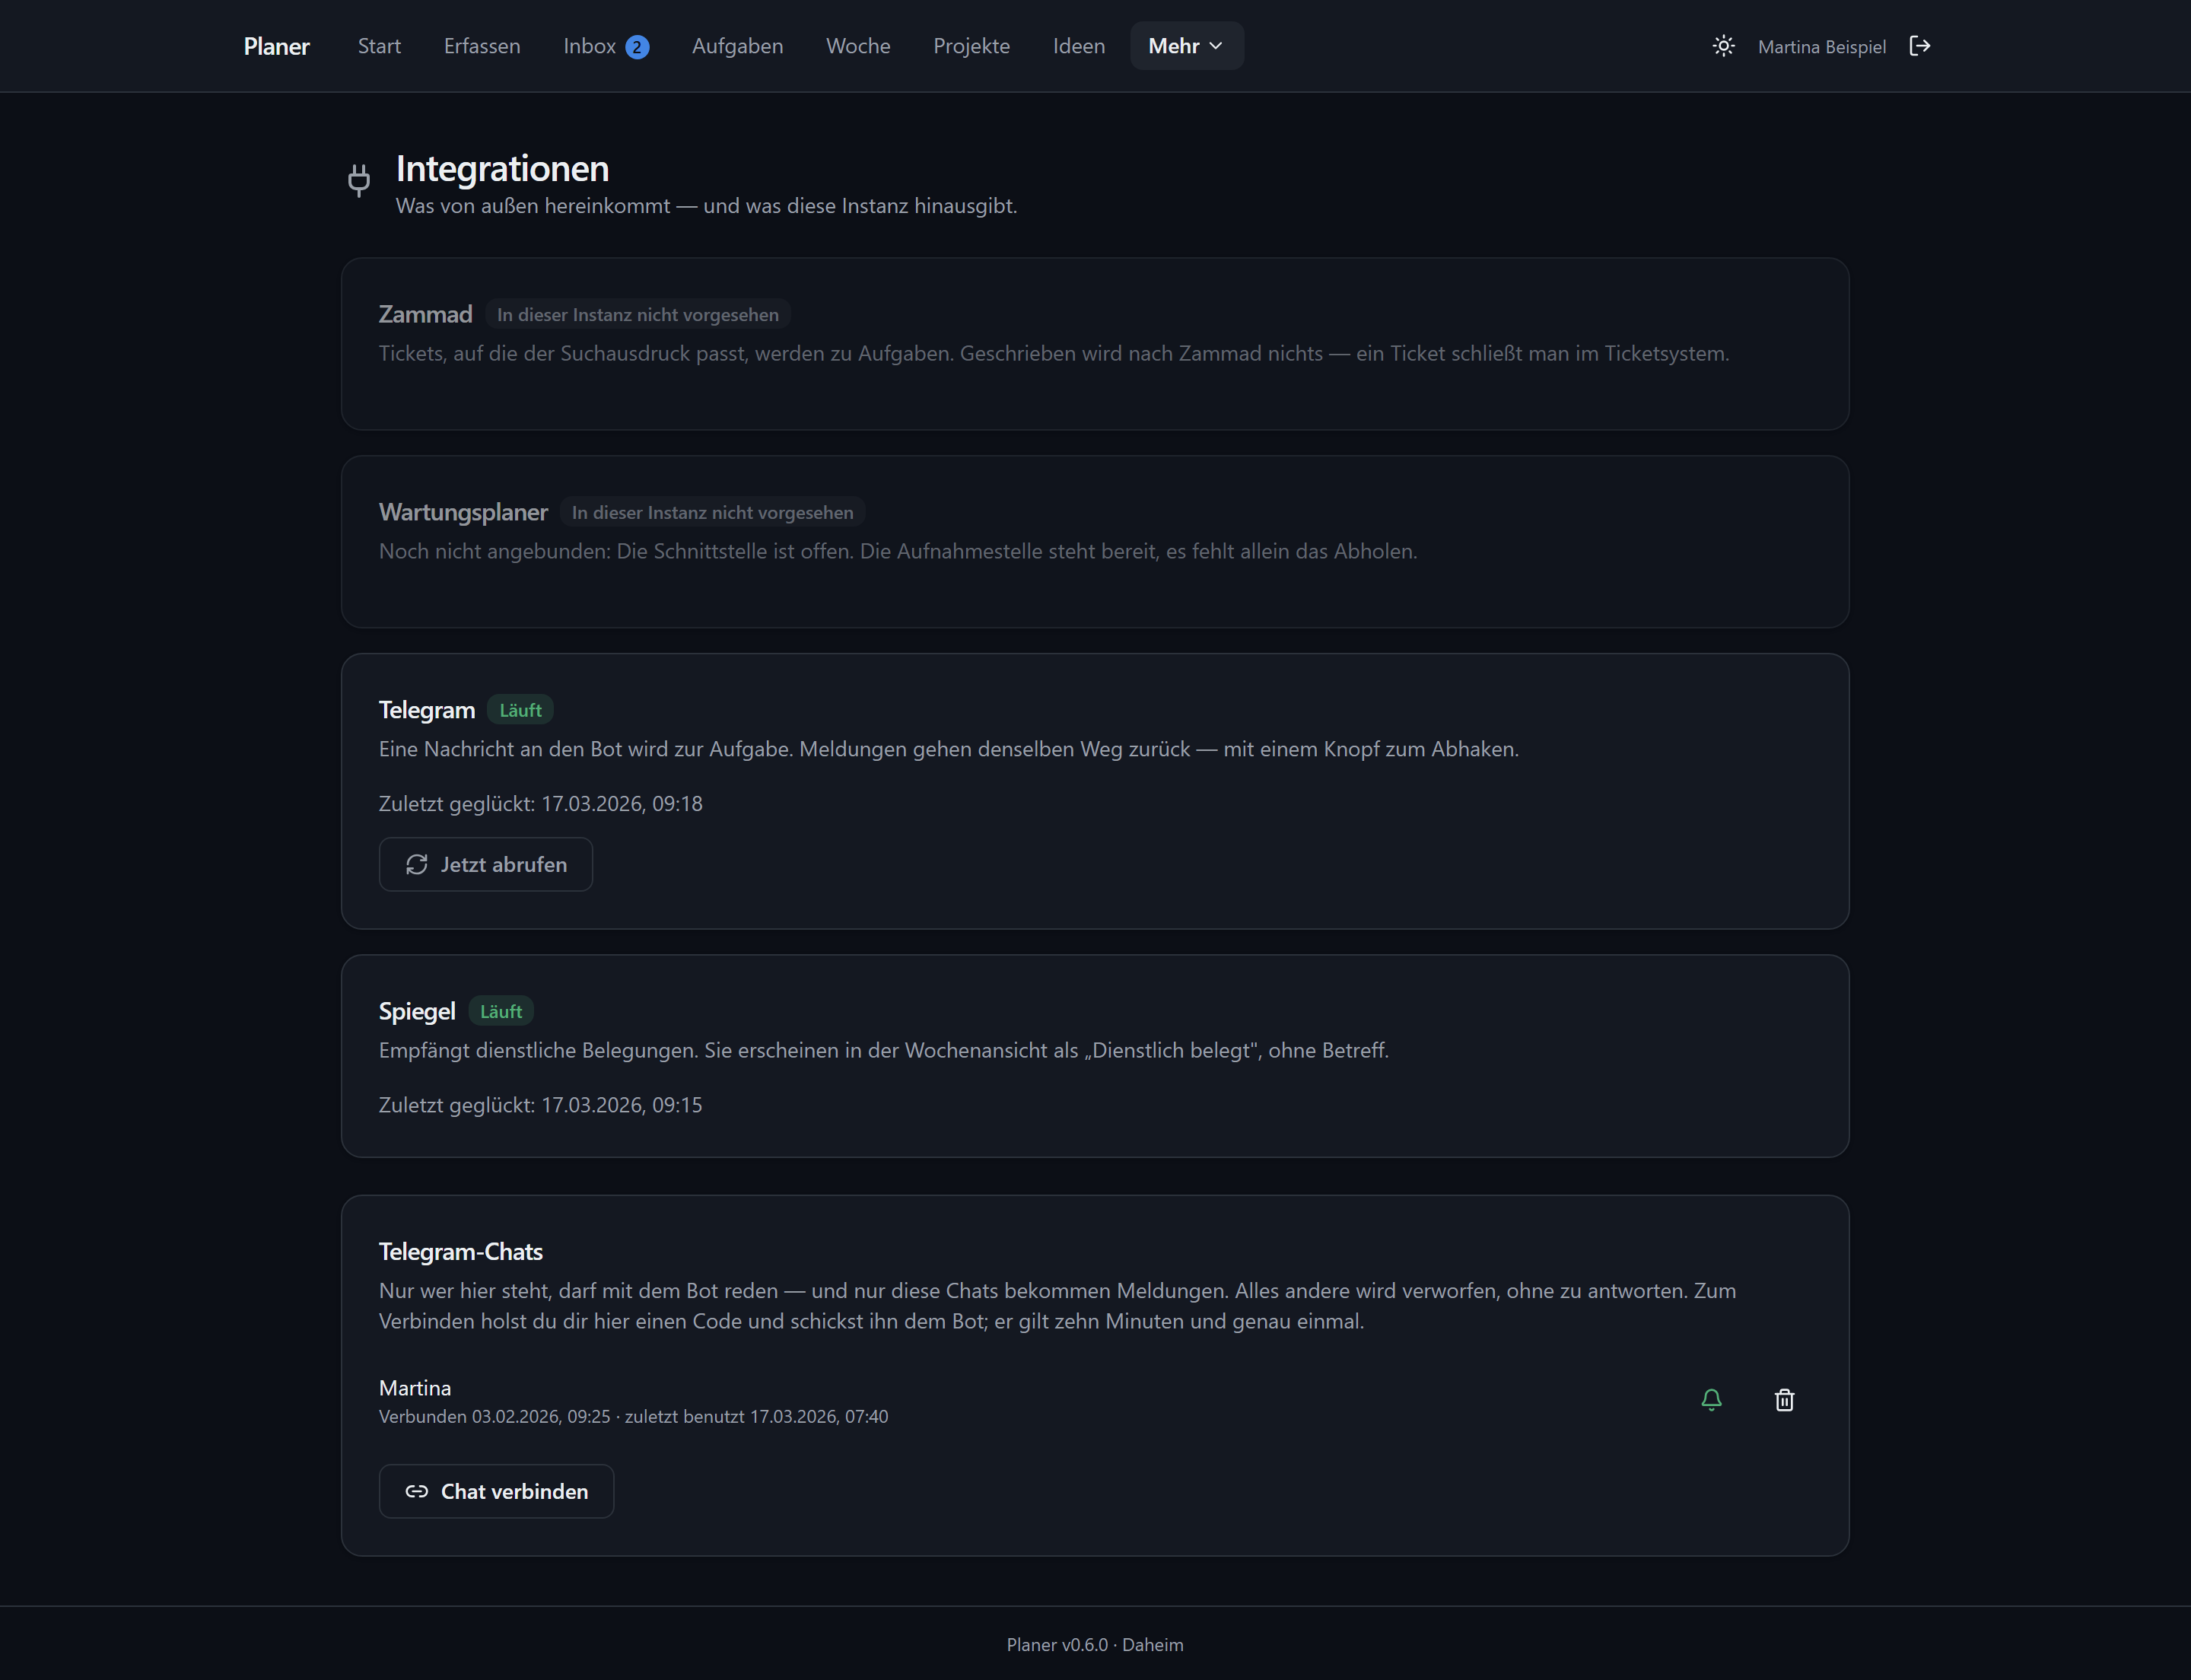Open the Inbox badge showing 2
The height and width of the screenshot is (1680, 2191).
(x=637, y=47)
